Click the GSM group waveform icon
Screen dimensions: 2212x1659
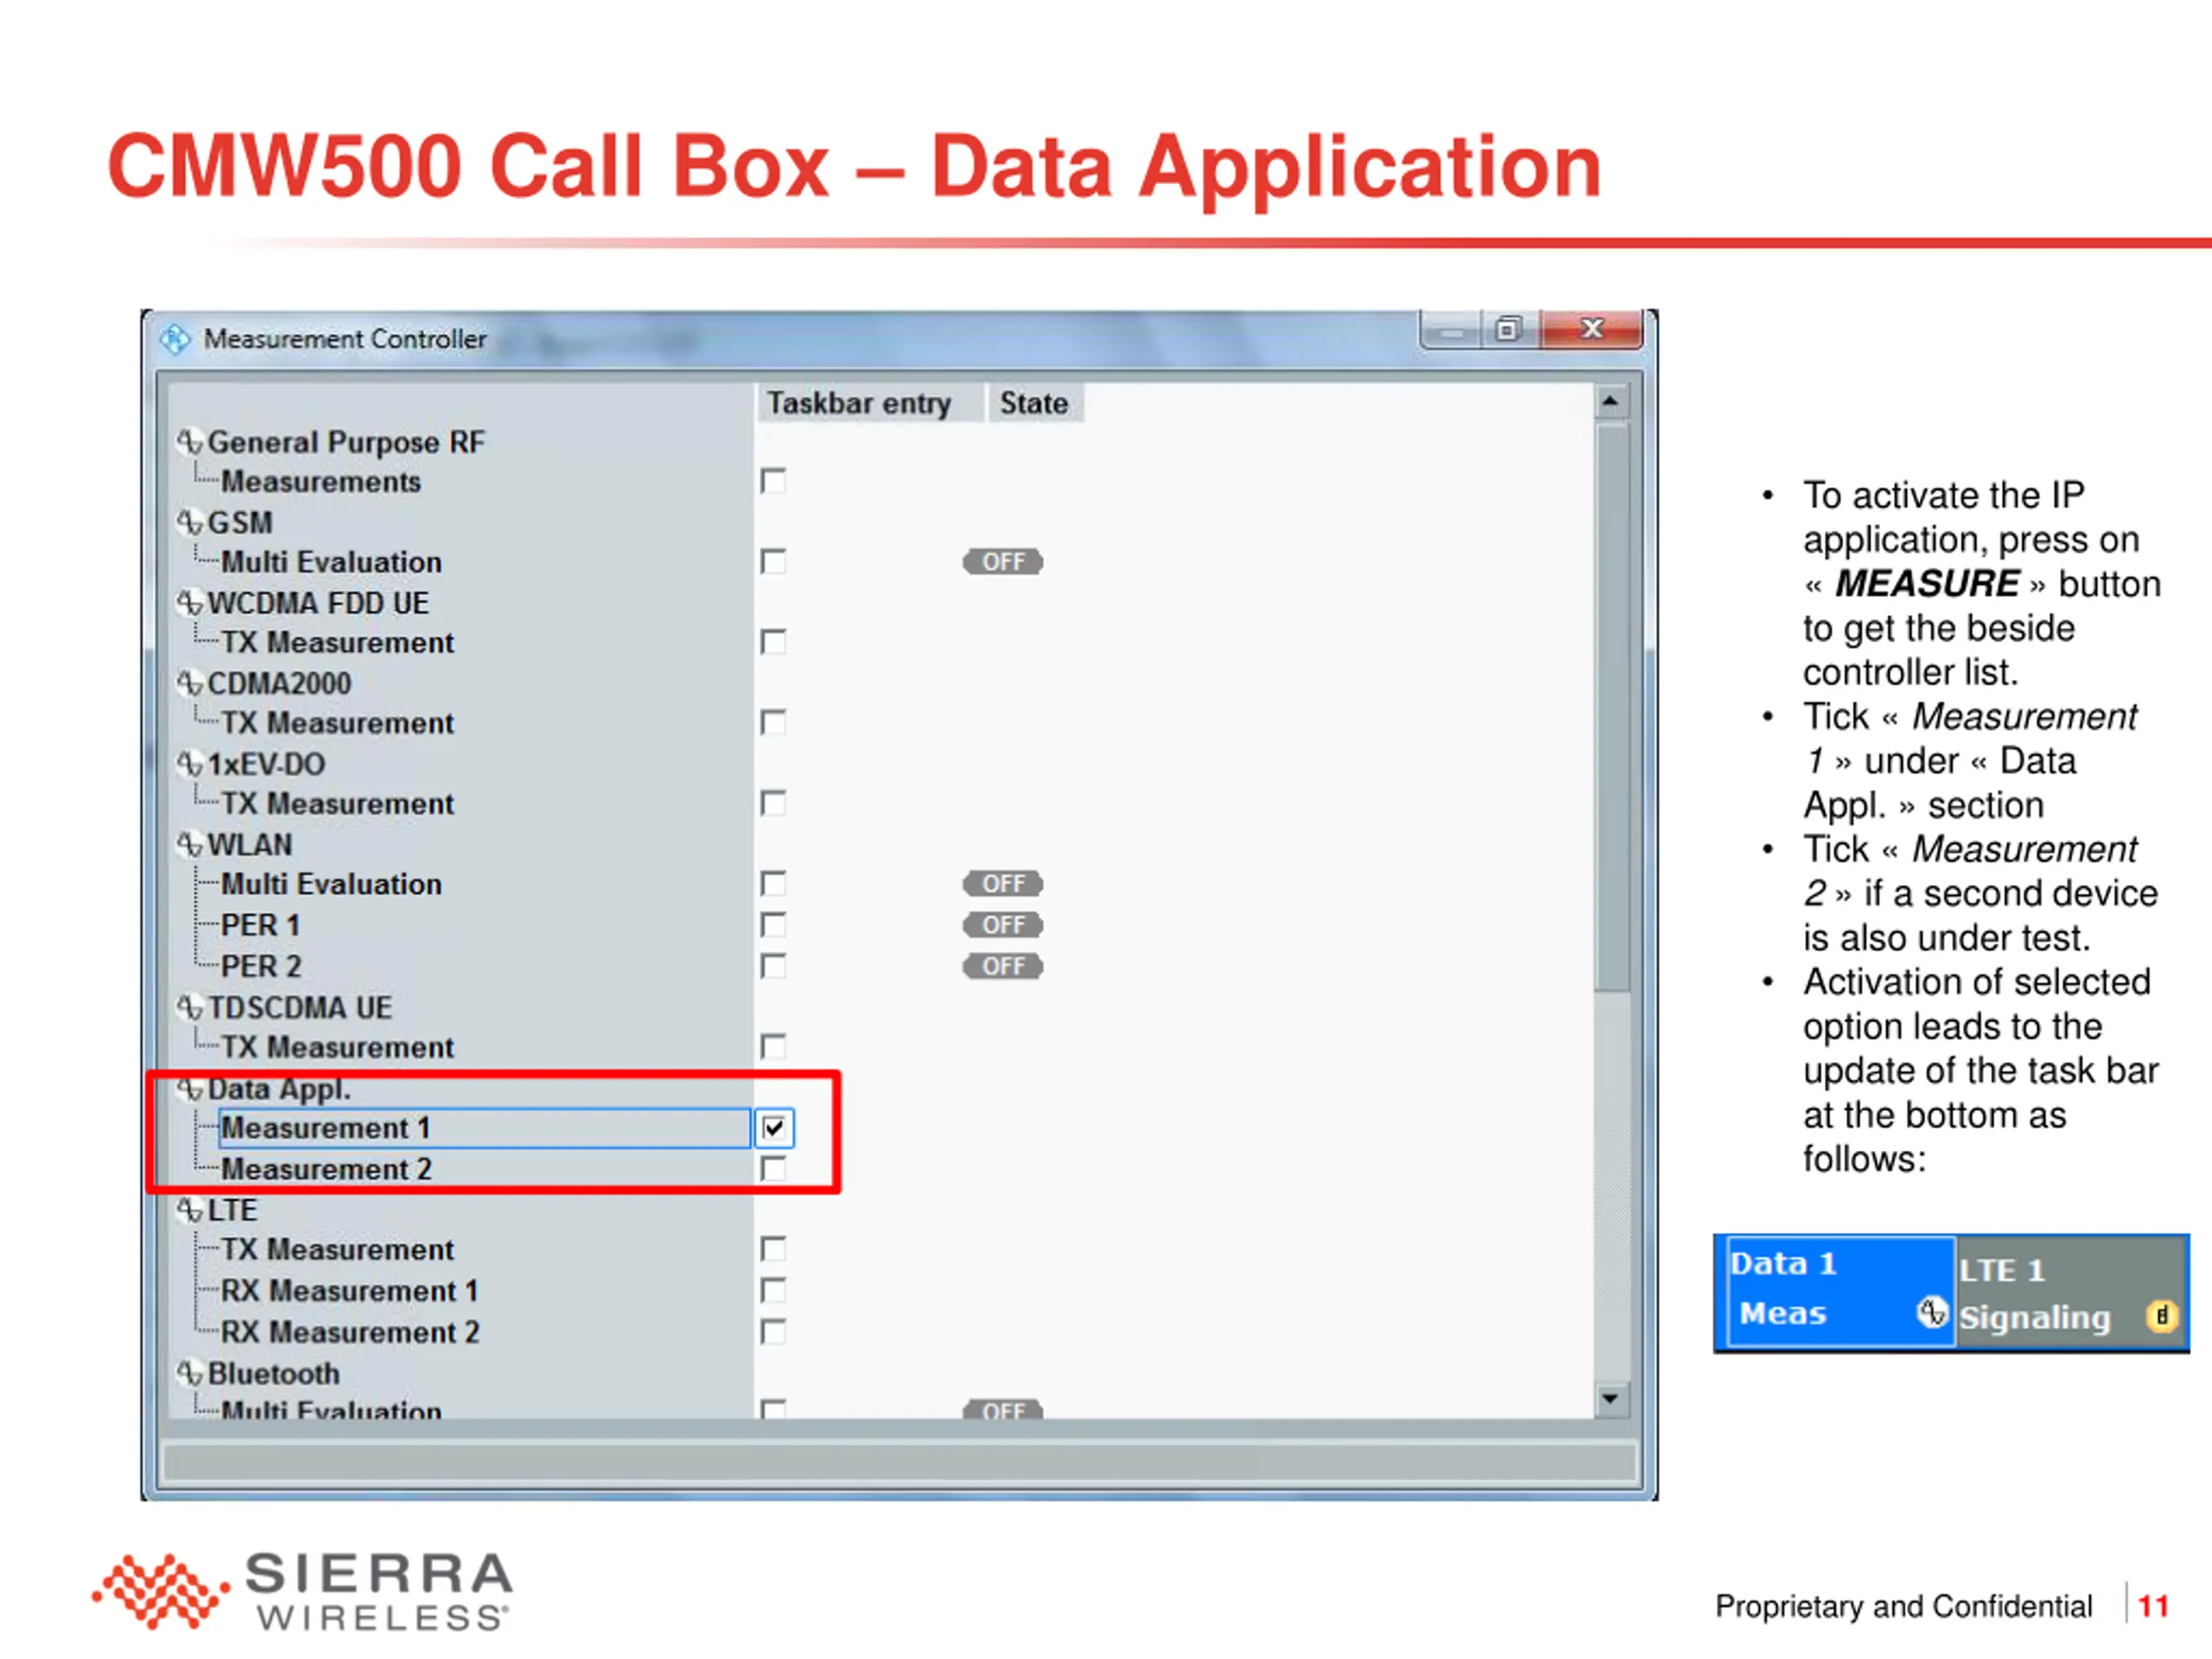(x=190, y=523)
